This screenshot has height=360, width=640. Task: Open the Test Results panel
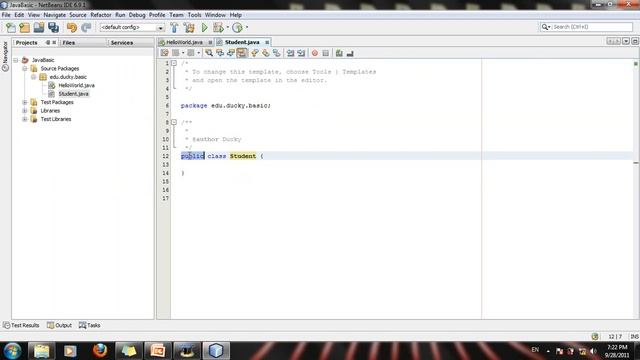click(21, 325)
